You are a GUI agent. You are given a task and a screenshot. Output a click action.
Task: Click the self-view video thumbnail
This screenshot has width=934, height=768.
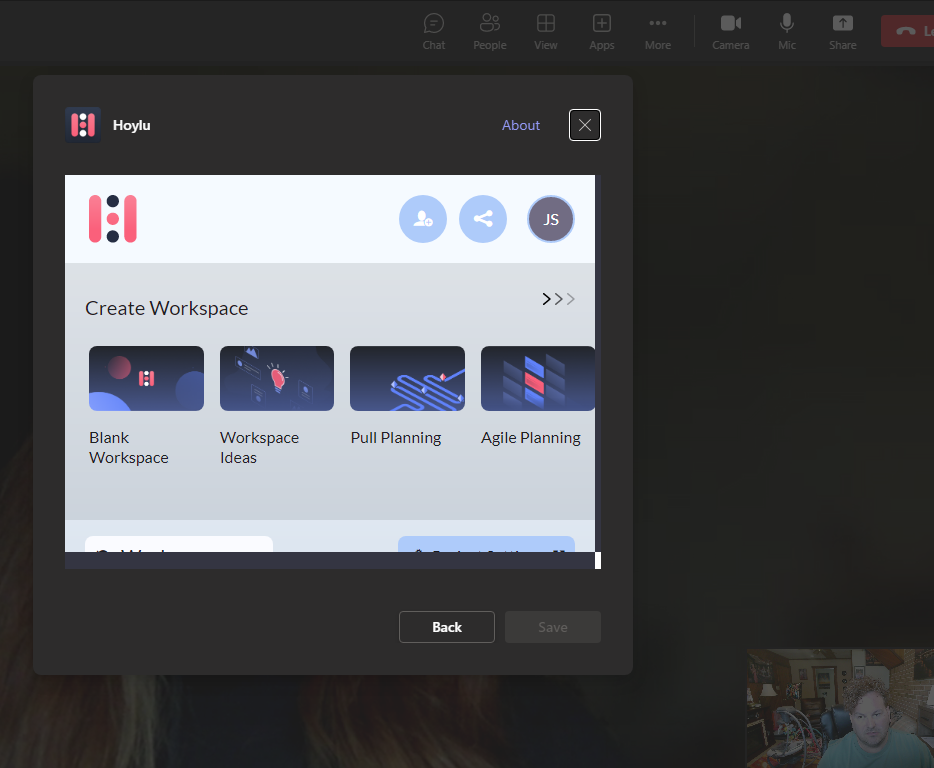point(840,708)
